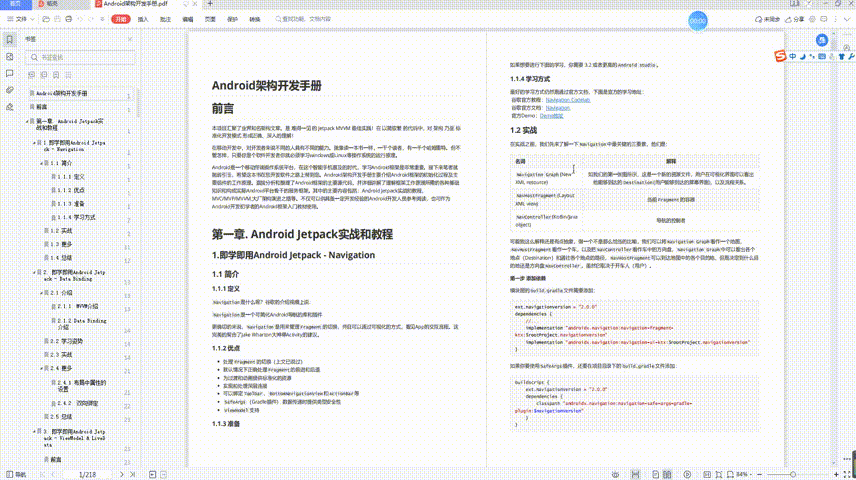This screenshot has width=856, height=480.
Task: Collapse the 第一章 Android Jetpack bookmark node
Action: (x=27, y=121)
